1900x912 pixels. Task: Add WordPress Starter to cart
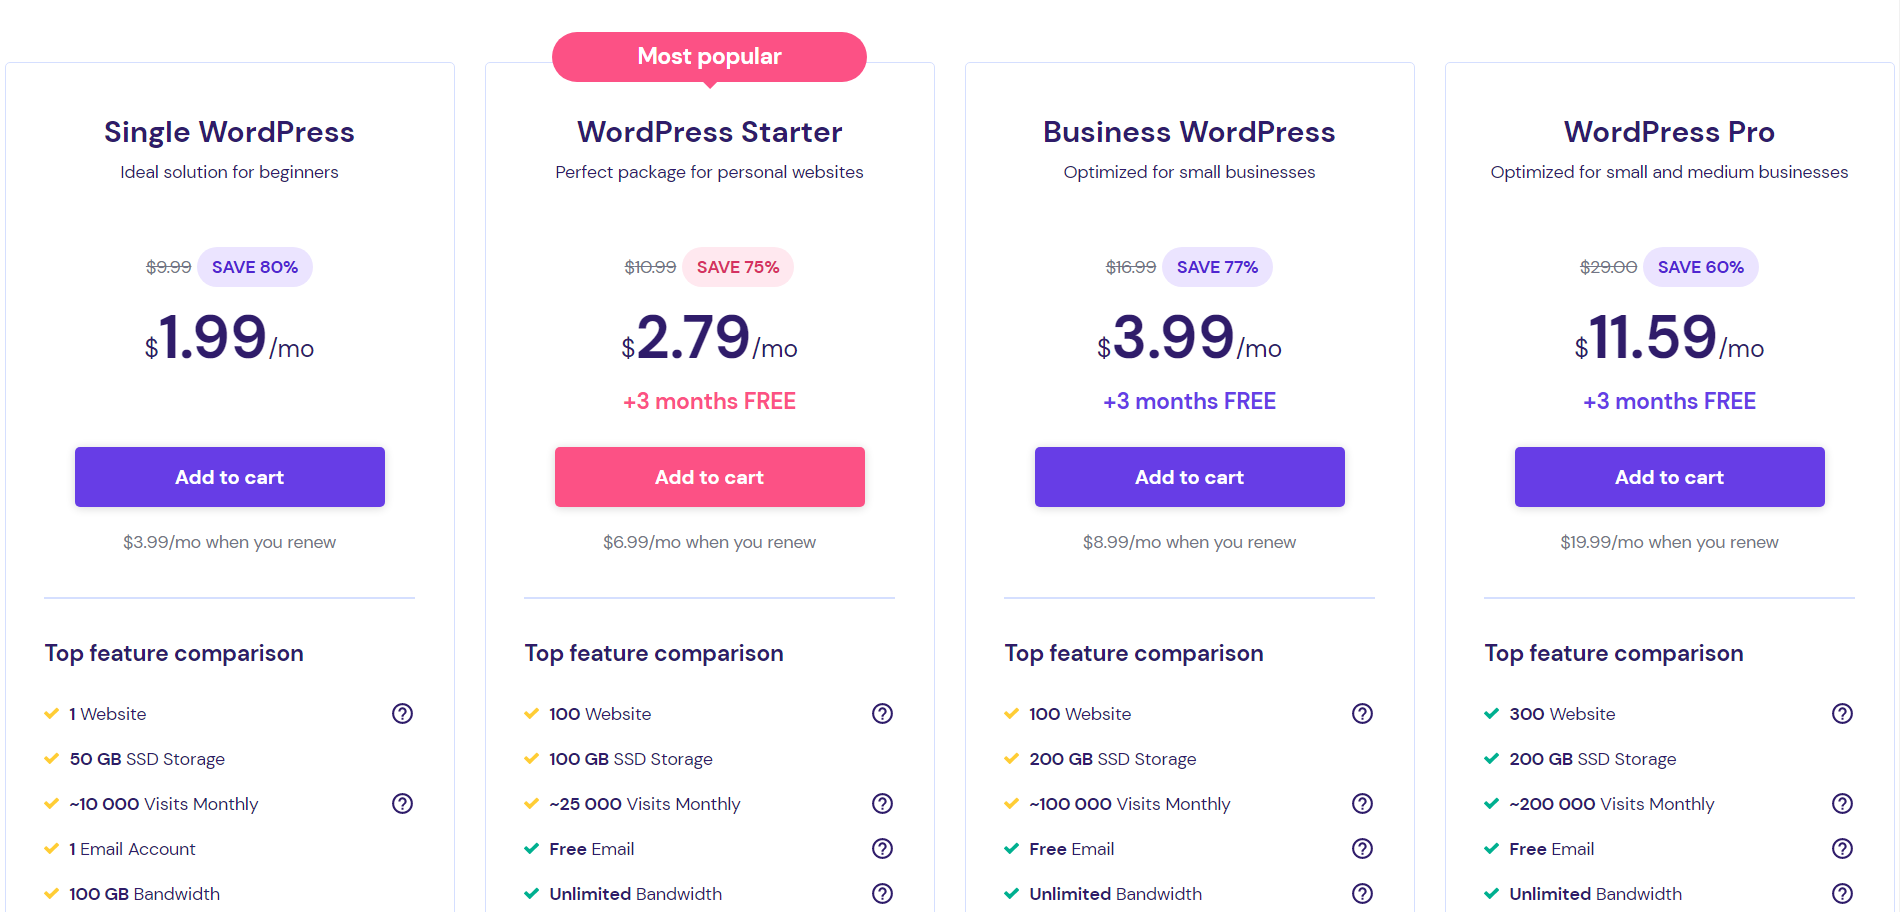[x=709, y=477]
